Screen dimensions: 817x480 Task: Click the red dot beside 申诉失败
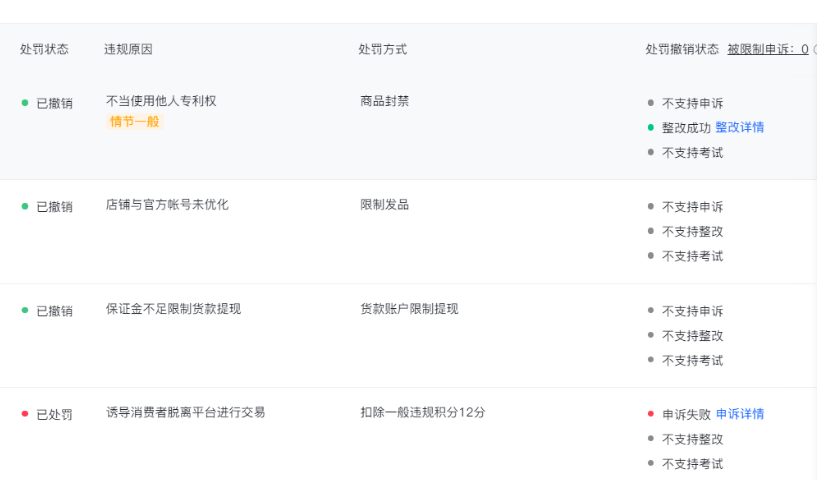[650, 414]
